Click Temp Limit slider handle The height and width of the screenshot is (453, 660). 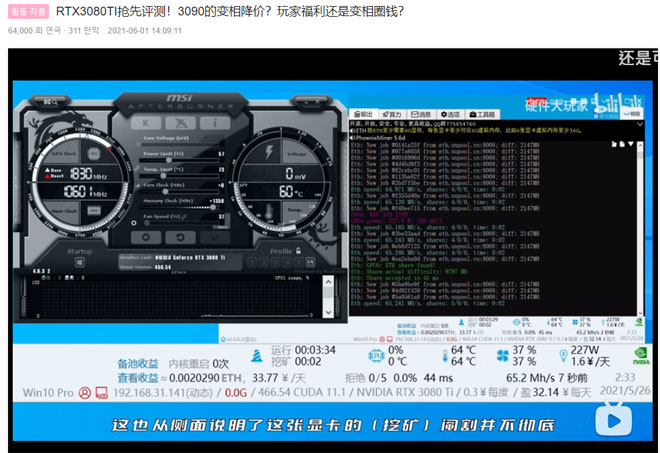[163, 176]
